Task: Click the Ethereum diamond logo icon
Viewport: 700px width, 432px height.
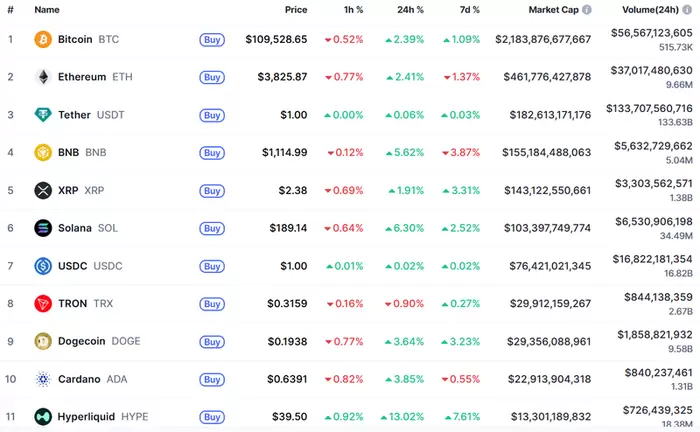Action: (43, 77)
